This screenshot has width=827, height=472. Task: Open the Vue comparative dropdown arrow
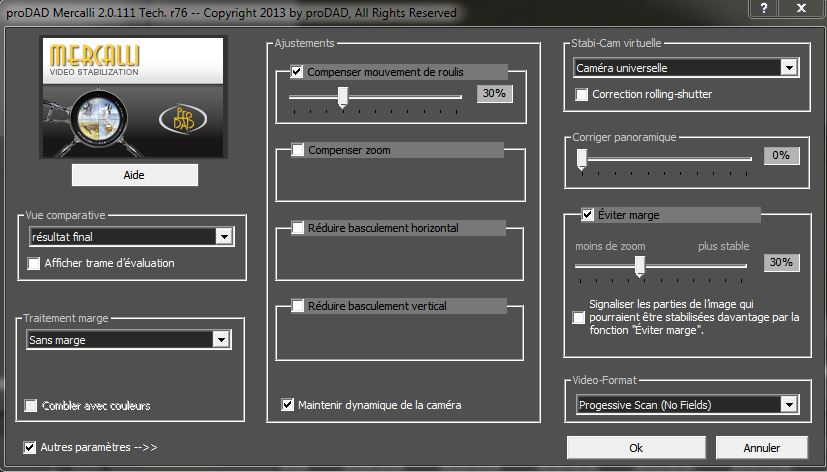tap(224, 237)
